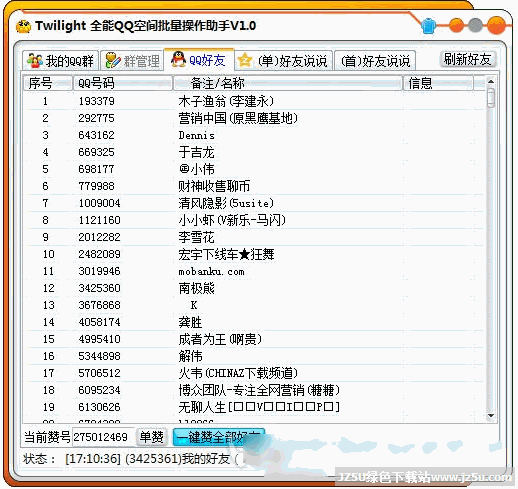
Task: Select the @小伟 row
Action: (x=254, y=169)
